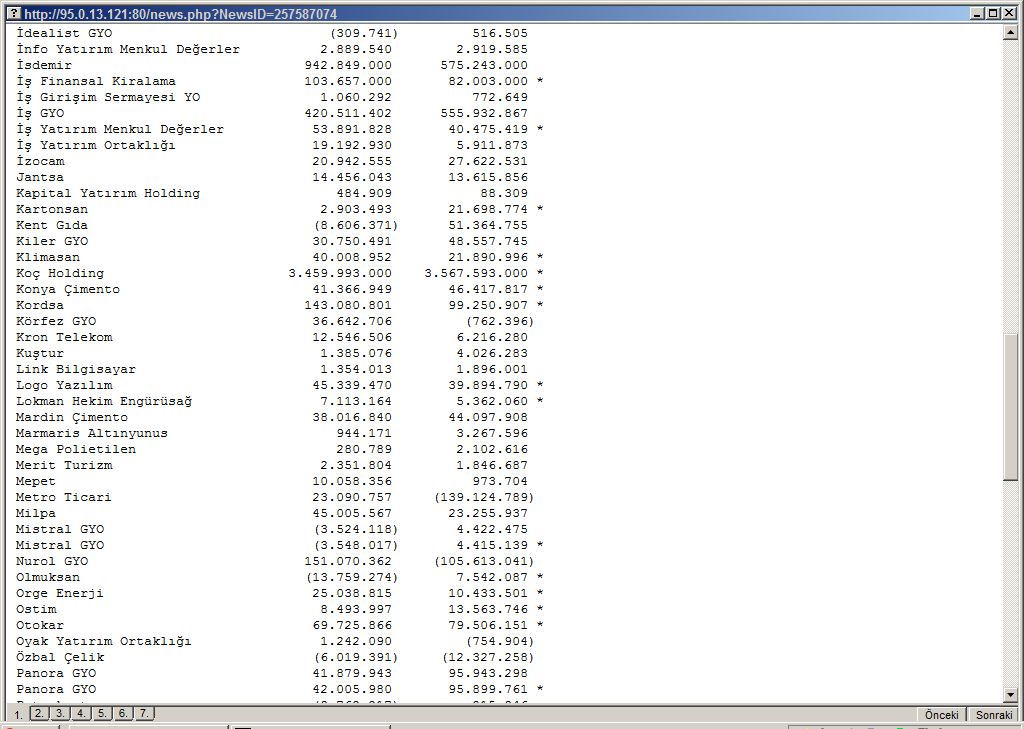Click Metro Ticari name
Viewport: 1024px width, 729px height.
click(x=64, y=497)
